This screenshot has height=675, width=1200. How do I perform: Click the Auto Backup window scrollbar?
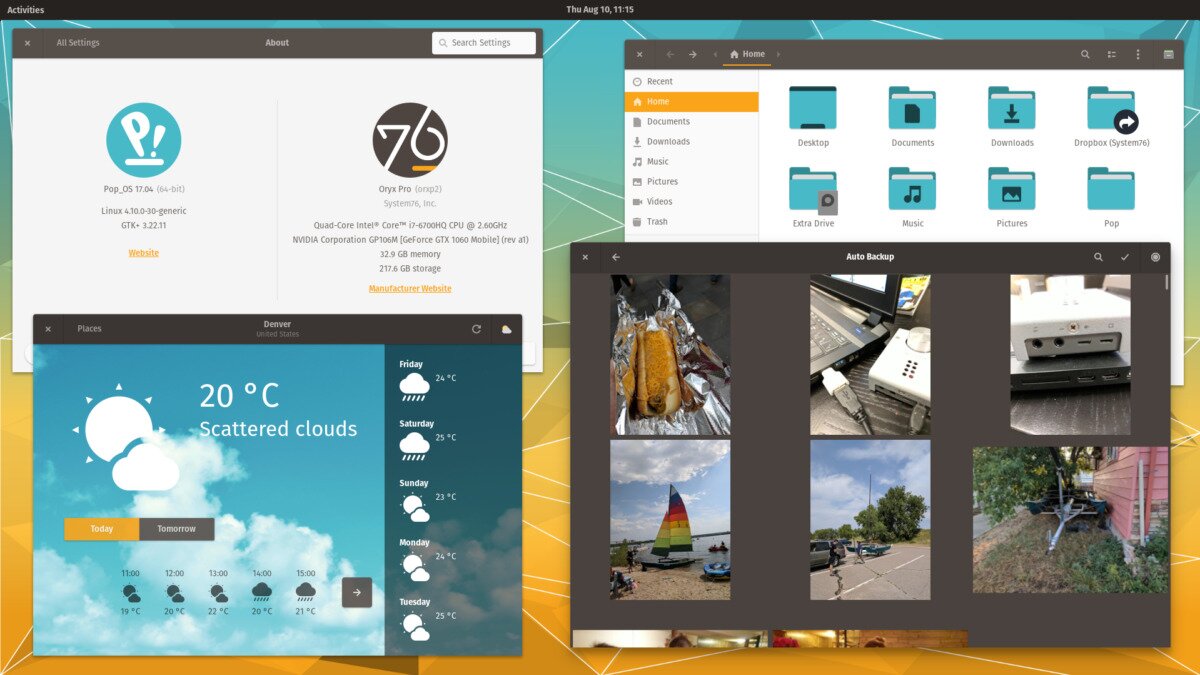point(1166,283)
